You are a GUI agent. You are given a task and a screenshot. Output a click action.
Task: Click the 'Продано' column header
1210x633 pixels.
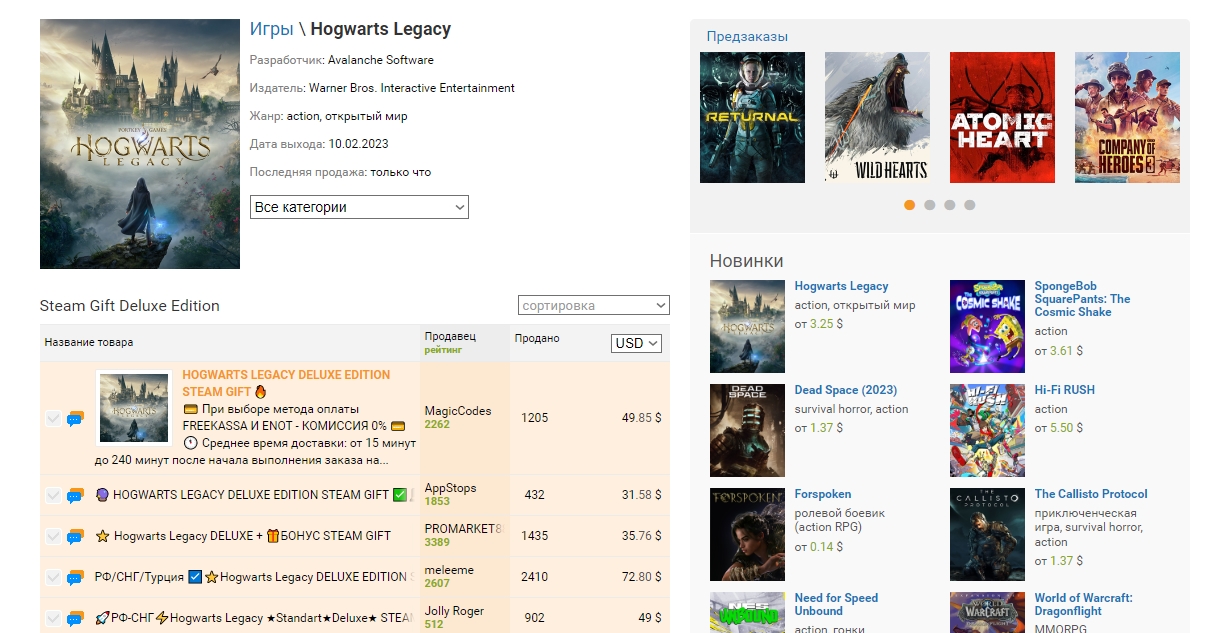(x=537, y=339)
